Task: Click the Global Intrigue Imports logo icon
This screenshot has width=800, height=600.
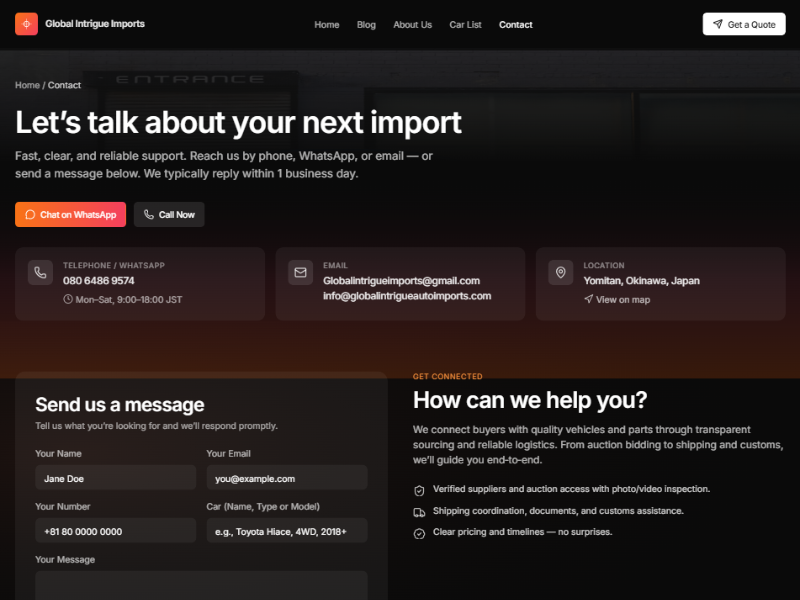Action: point(26,23)
